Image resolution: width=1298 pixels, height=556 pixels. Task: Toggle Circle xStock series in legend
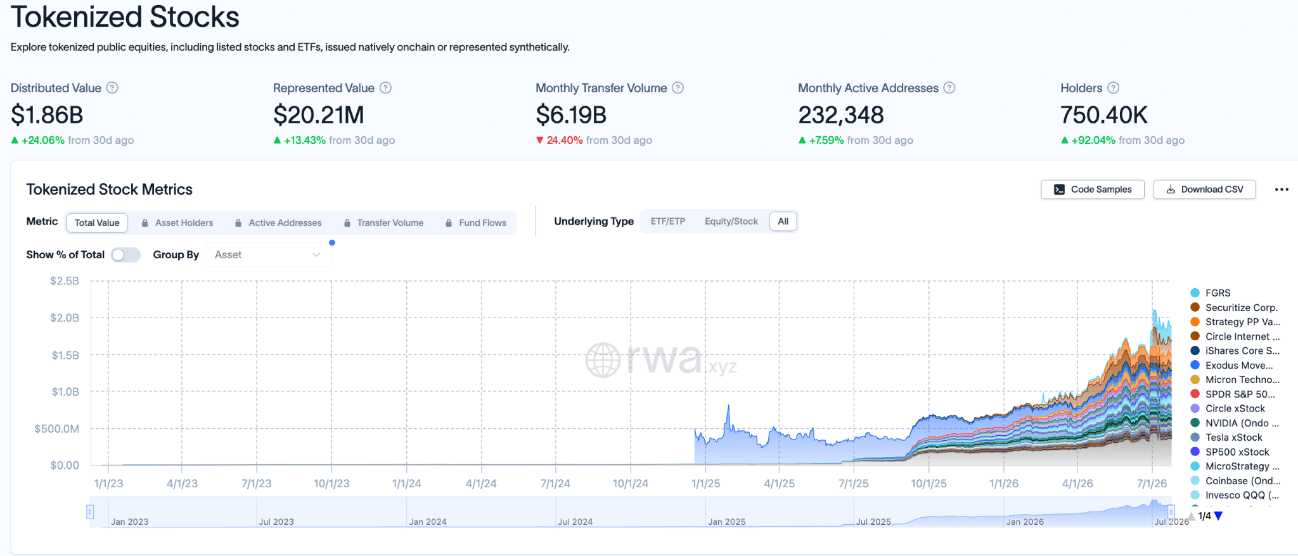pyautogui.click(x=1227, y=409)
